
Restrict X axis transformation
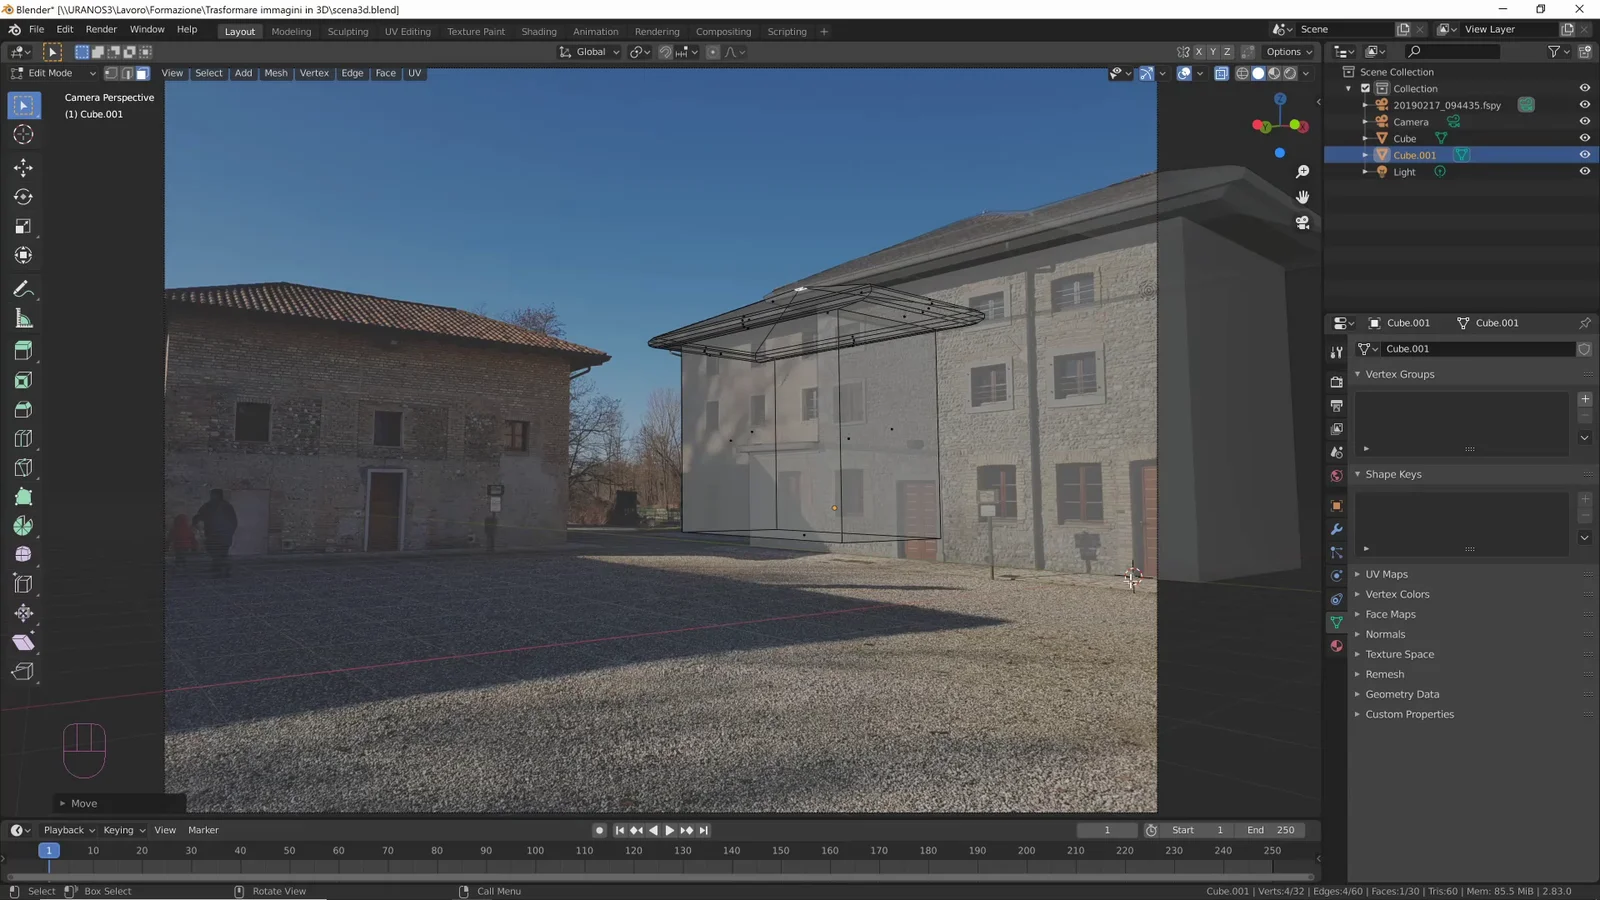tap(1199, 51)
